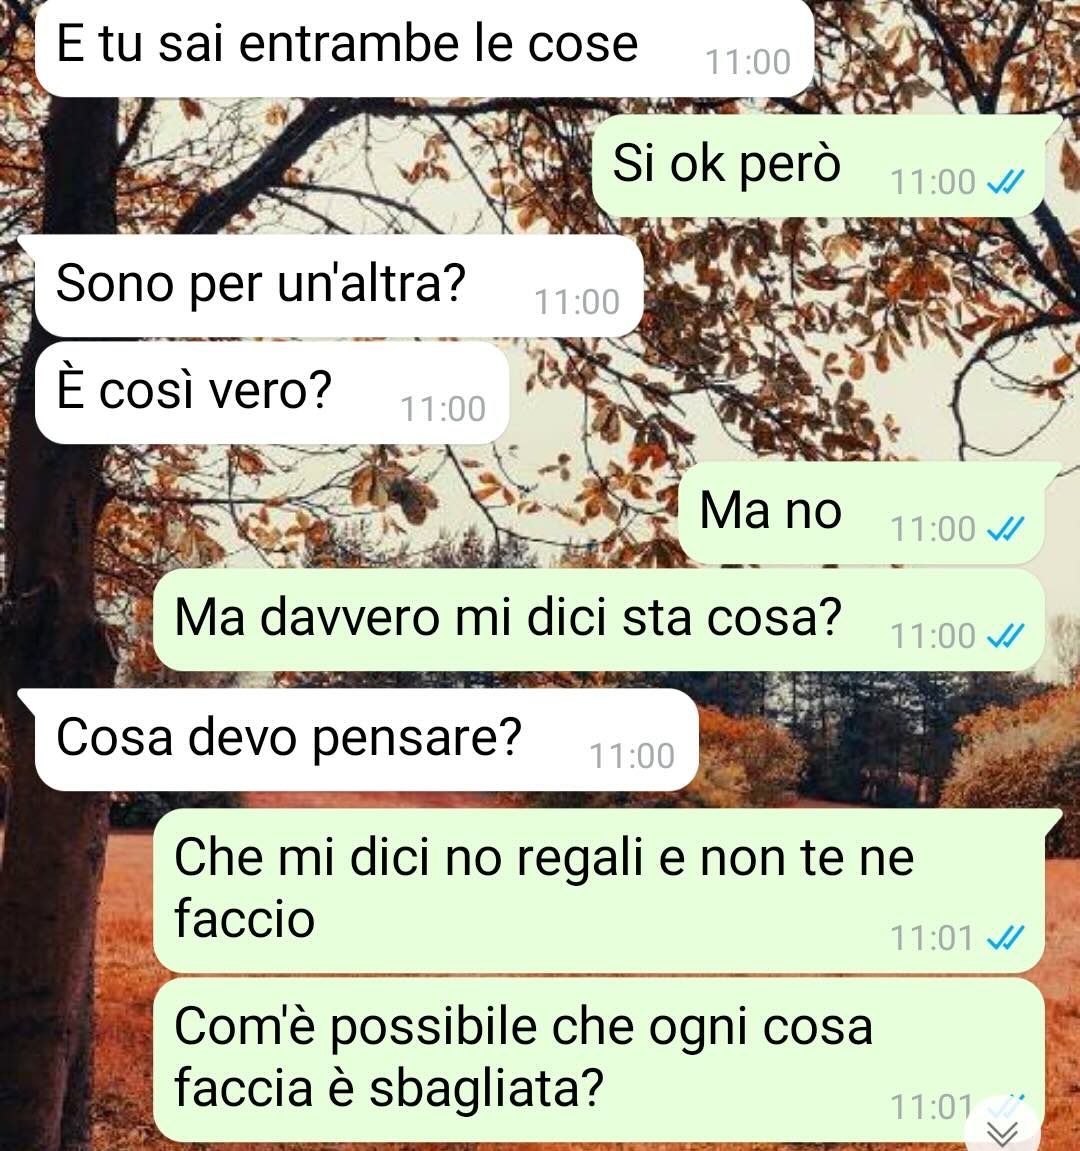
Task: Tap the 11:00 timestamp on 'Sono per un'altra?'
Action: coord(577,302)
